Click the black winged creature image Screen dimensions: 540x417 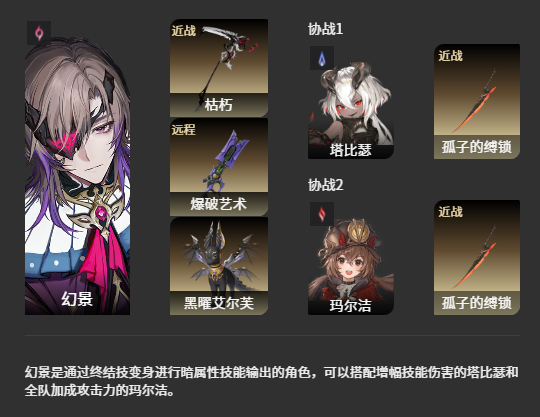click(x=219, y=258)
